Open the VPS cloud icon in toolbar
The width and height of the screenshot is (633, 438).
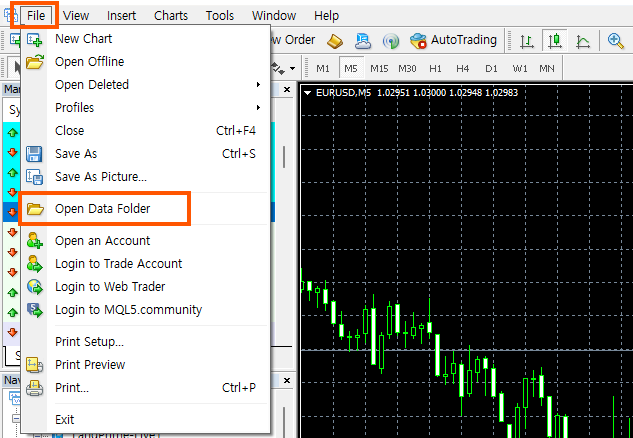tap(363, 41)
